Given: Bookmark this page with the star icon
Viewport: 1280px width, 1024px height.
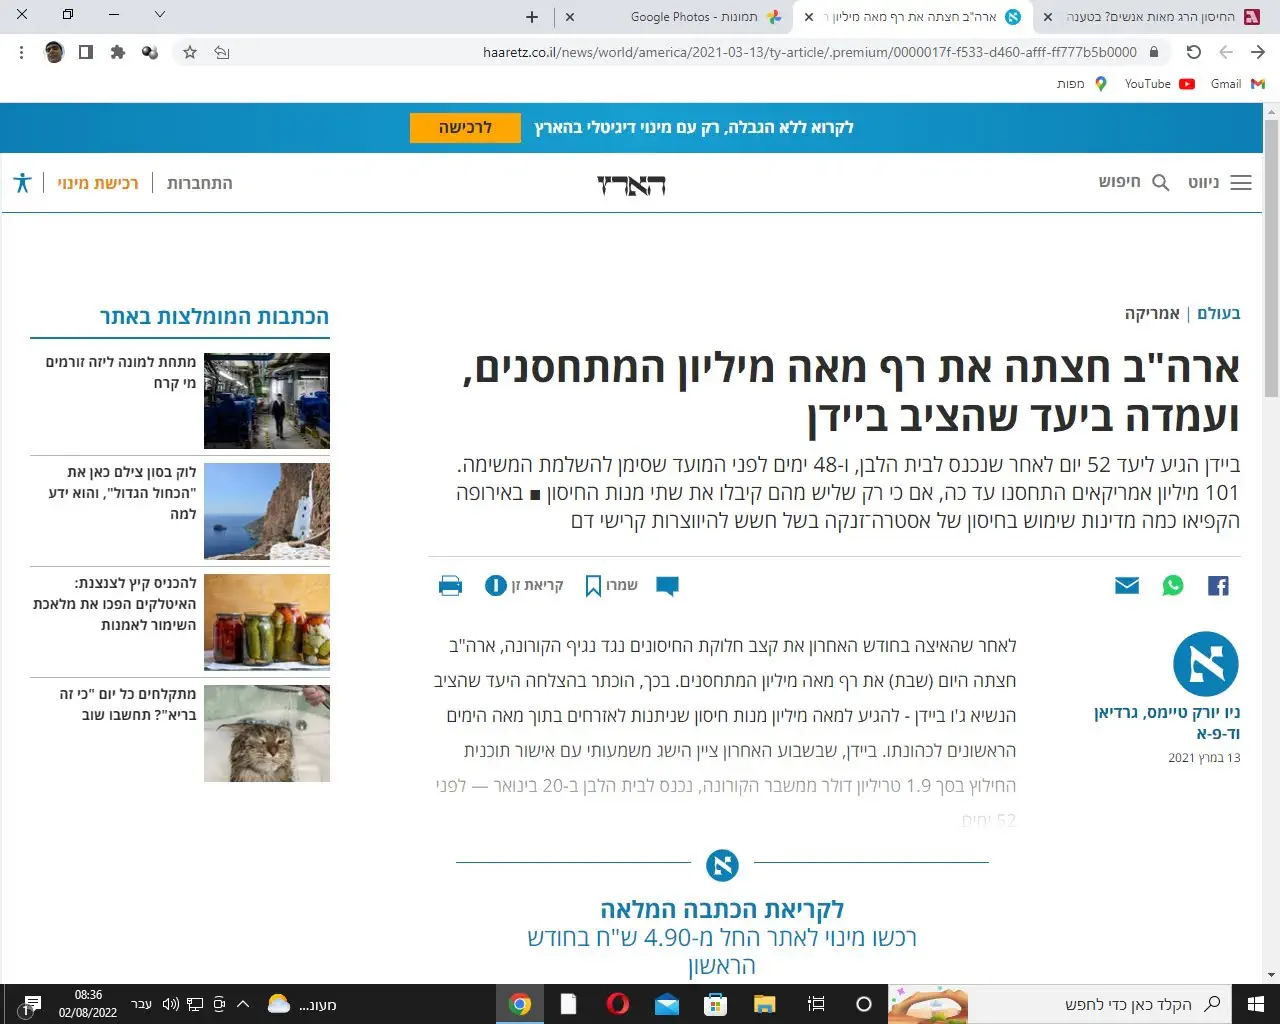Looking at the screenshot, I should pyautogui.click(x=190, y=52).
